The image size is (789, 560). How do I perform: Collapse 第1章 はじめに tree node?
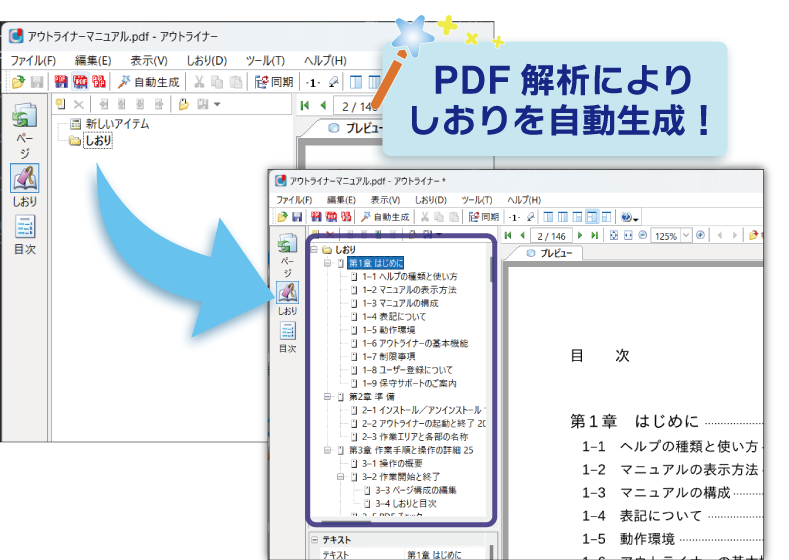click(328, 263)
